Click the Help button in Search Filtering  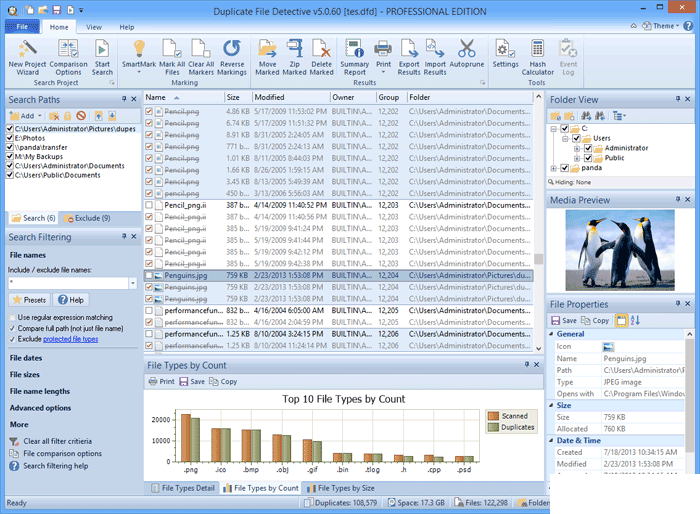(x=71, y=300)
